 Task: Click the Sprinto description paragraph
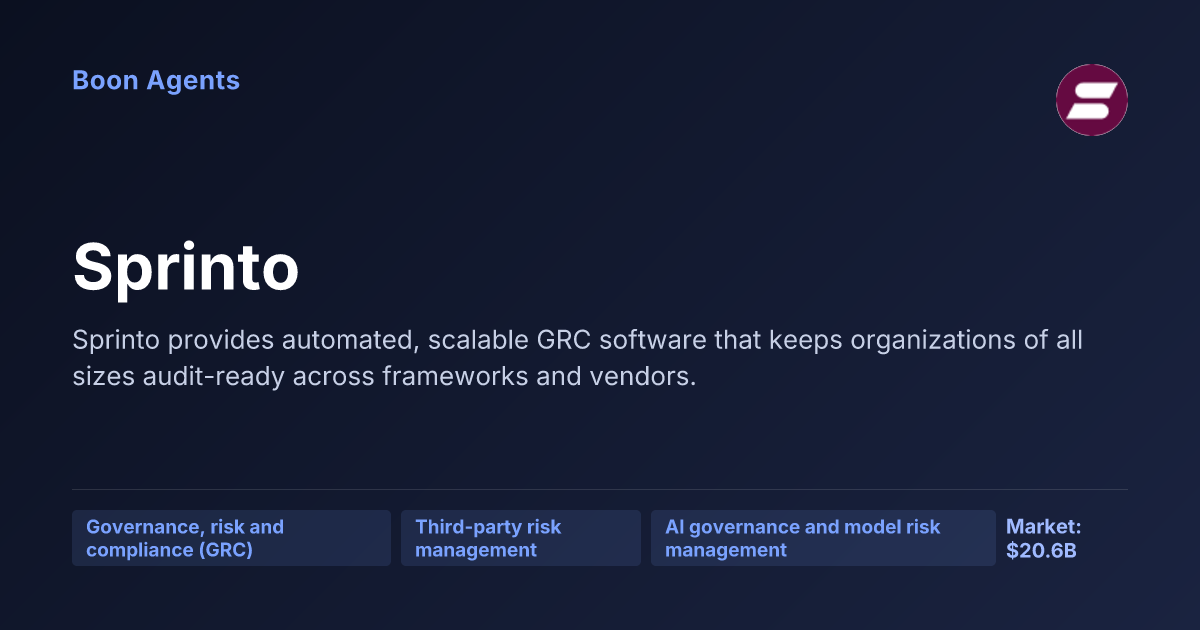[578, 359]
